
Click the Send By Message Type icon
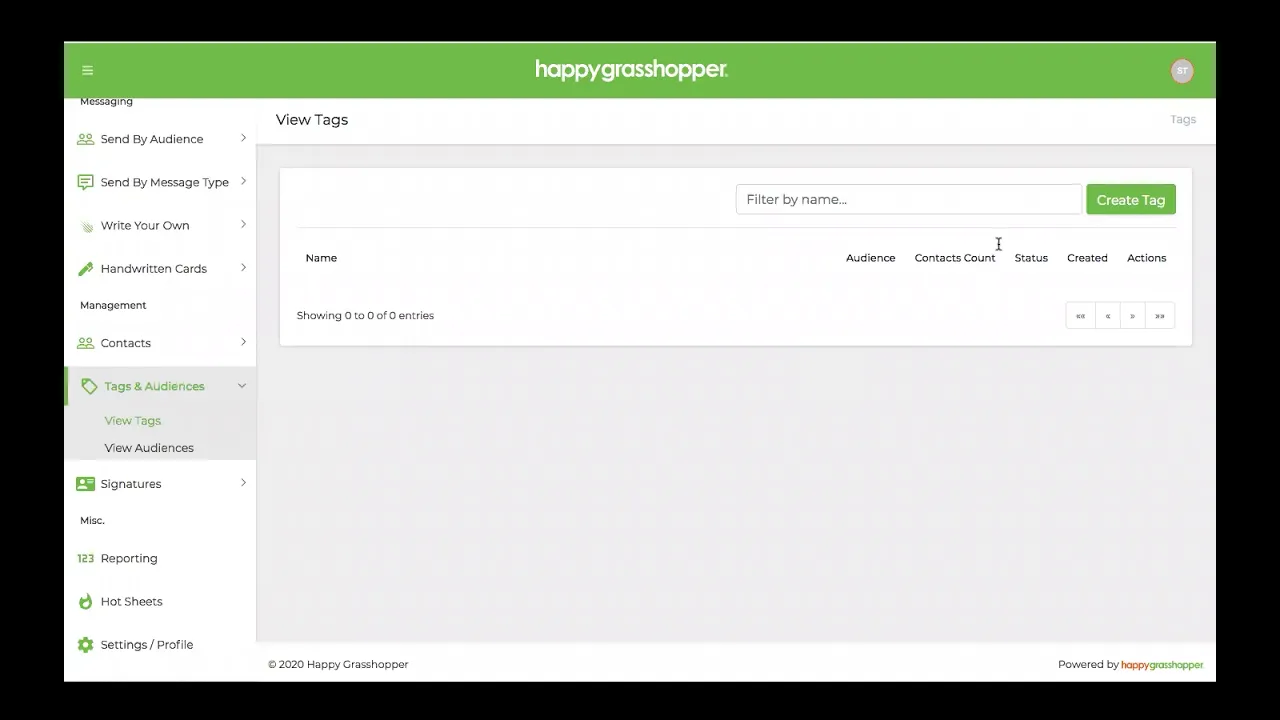click(86, 182)
